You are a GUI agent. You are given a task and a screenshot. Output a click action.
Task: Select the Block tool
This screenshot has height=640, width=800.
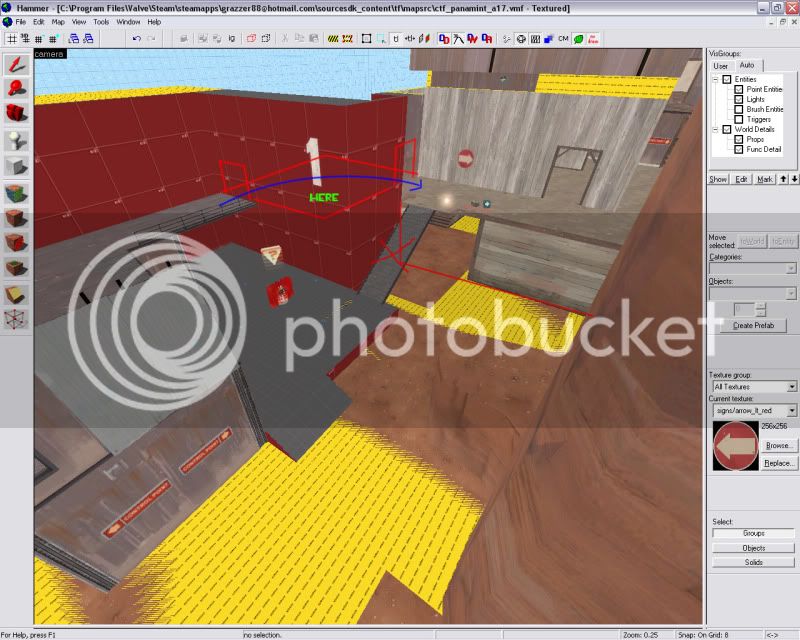click(17, 165)
